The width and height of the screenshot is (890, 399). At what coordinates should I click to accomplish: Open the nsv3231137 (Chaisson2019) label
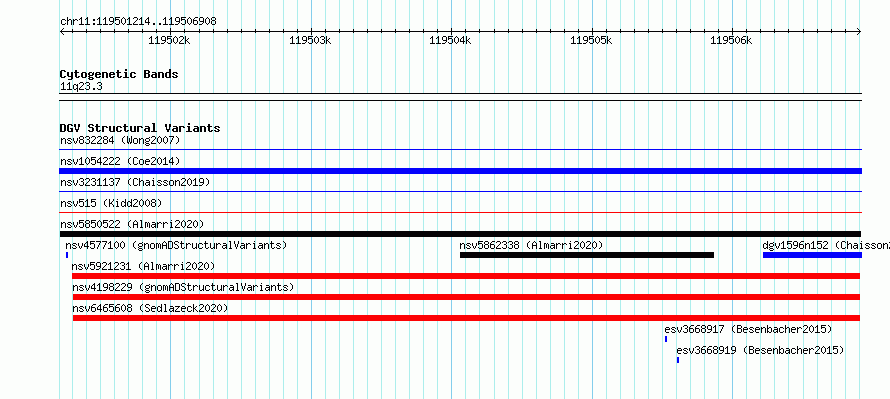[x=135, y=182]
